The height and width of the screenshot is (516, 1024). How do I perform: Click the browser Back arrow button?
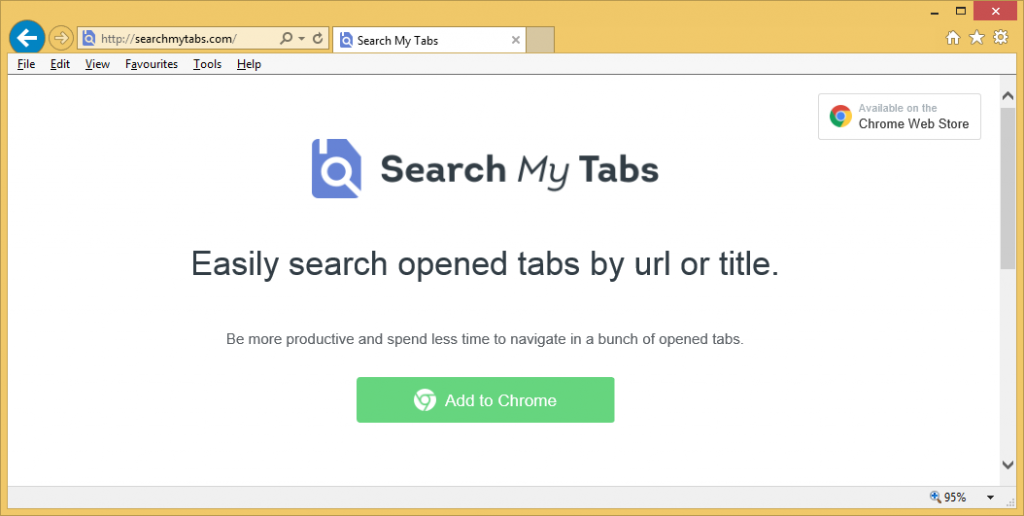(x=27, y=39)
